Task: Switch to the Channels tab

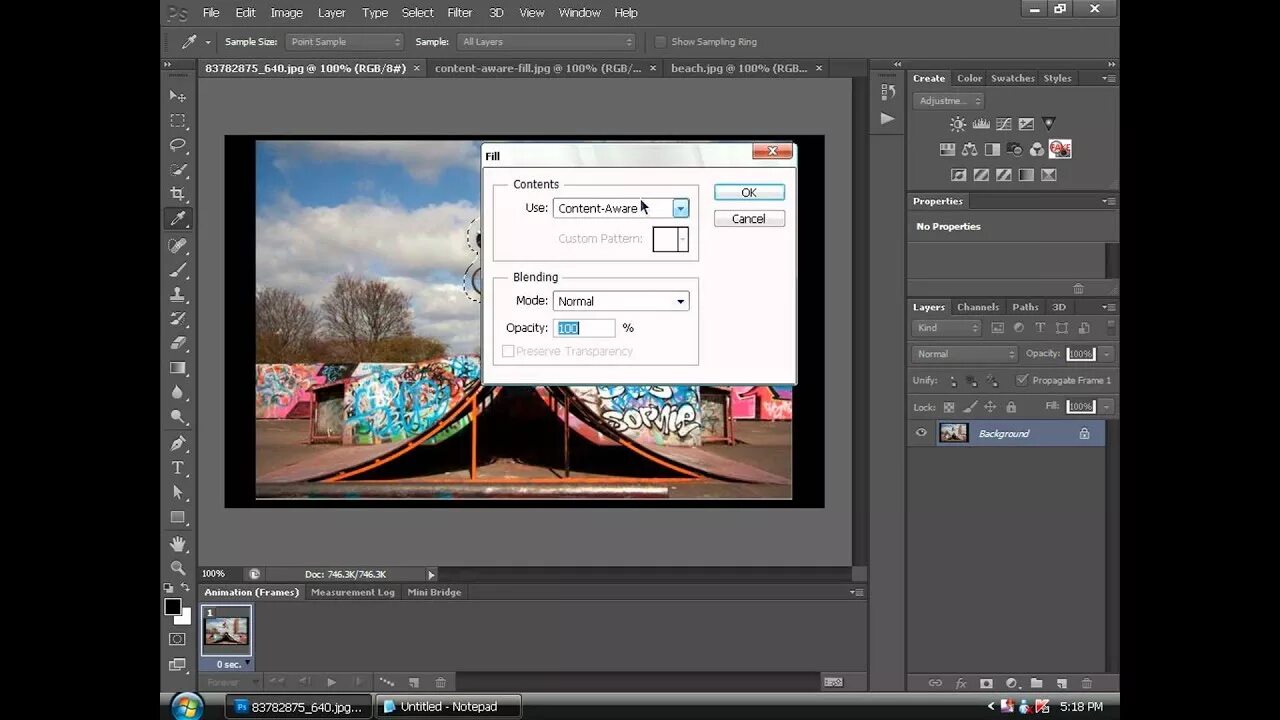Action: (x=977, y=307)
